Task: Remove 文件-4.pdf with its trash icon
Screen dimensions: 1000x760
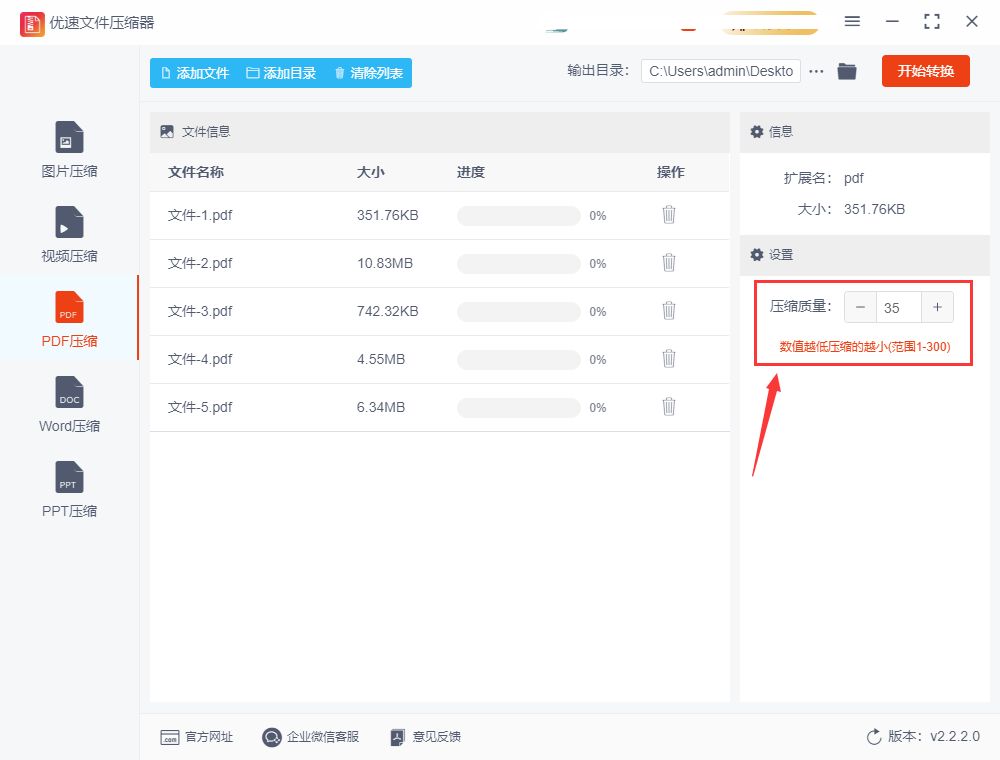Action: coord(668,358)
